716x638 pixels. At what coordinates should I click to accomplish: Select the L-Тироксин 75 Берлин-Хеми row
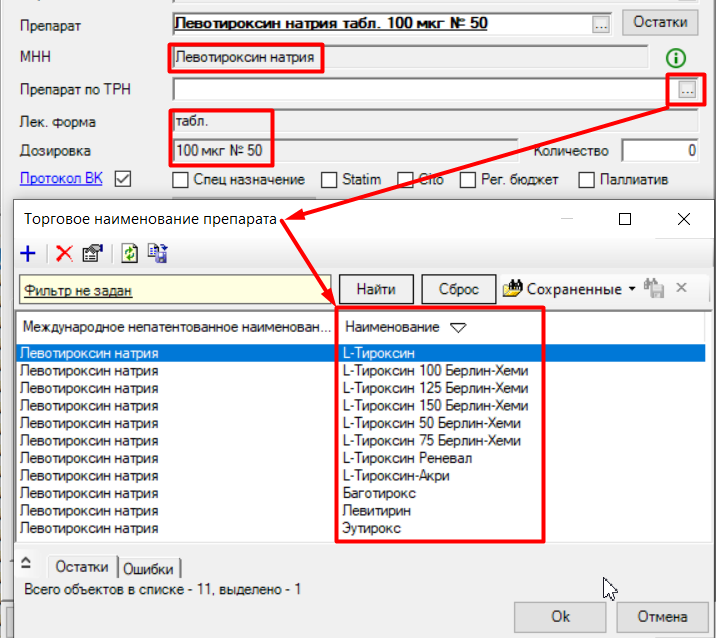[361, 441]
